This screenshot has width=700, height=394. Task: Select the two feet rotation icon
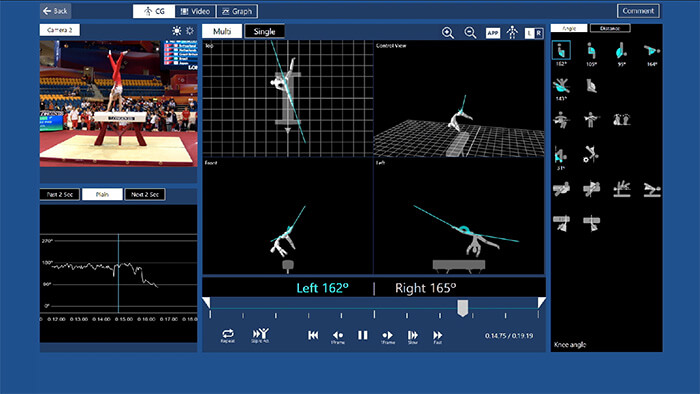[x=621, y=120]
